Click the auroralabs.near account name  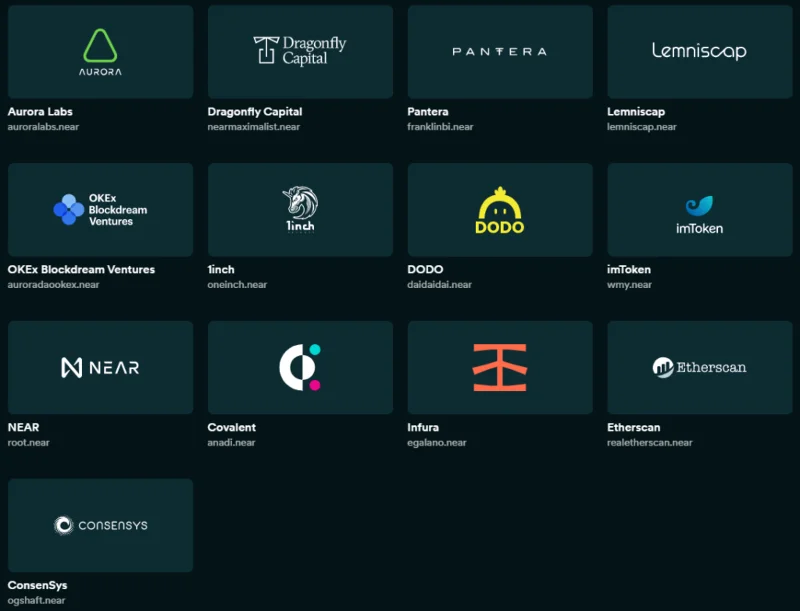[43, 127]
